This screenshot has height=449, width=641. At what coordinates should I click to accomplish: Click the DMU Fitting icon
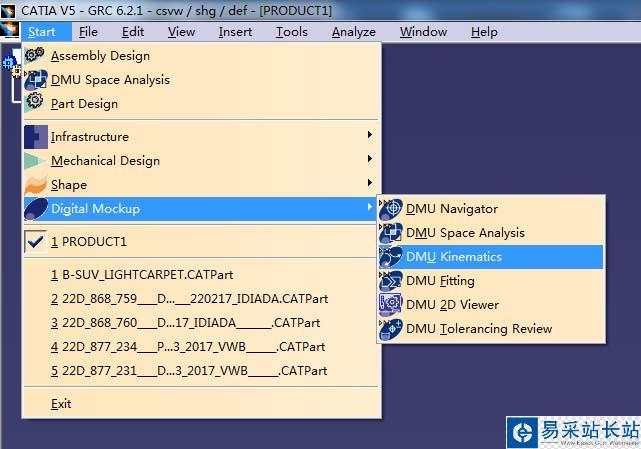[x=391, y=281]
